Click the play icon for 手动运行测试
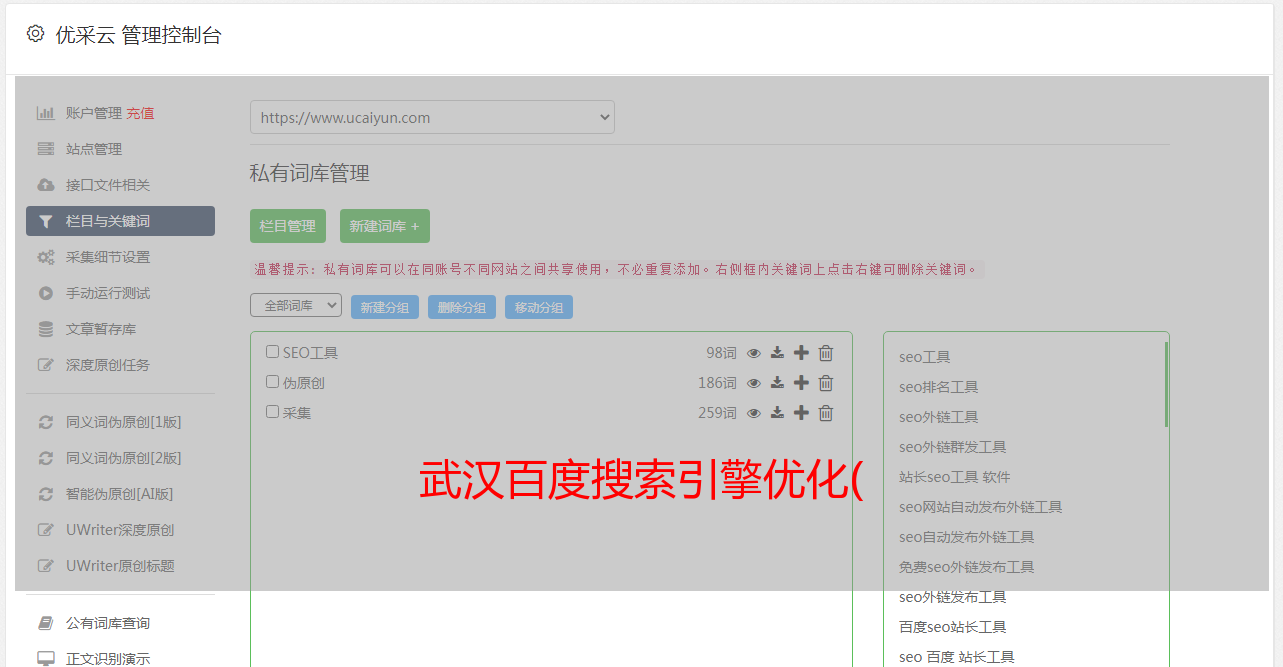The image size is (1283, 667). 46,293
